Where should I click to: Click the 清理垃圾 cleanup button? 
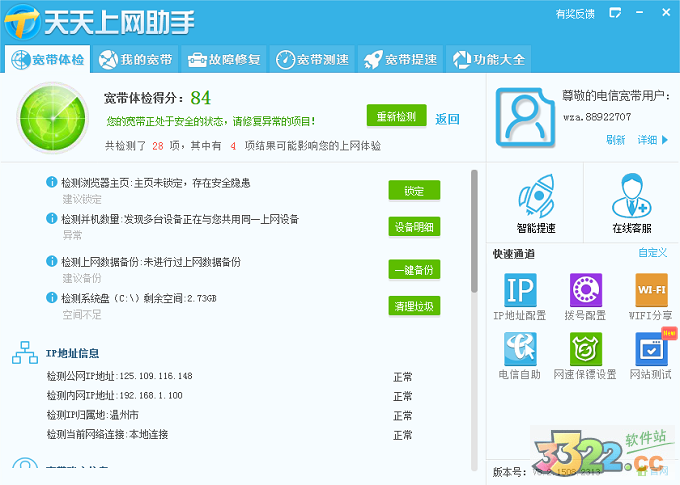coord(413,306)
